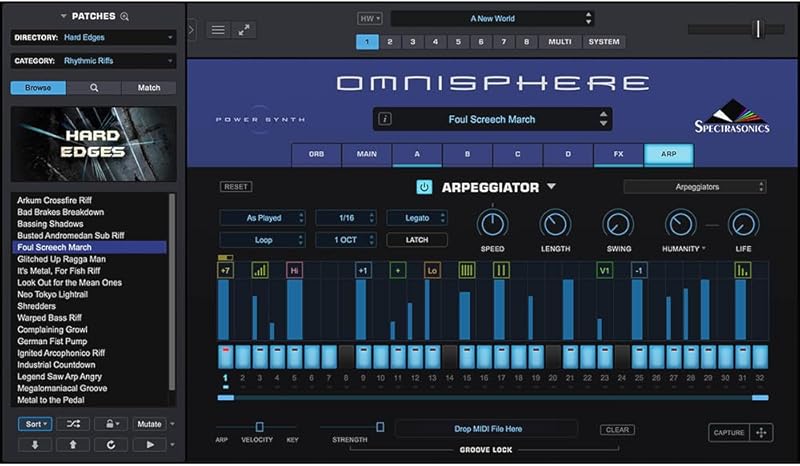Viewport: 800px width, 466px height.
Task: Toggle arpeggiator step 24 on/off
Action: click(622, 356)
